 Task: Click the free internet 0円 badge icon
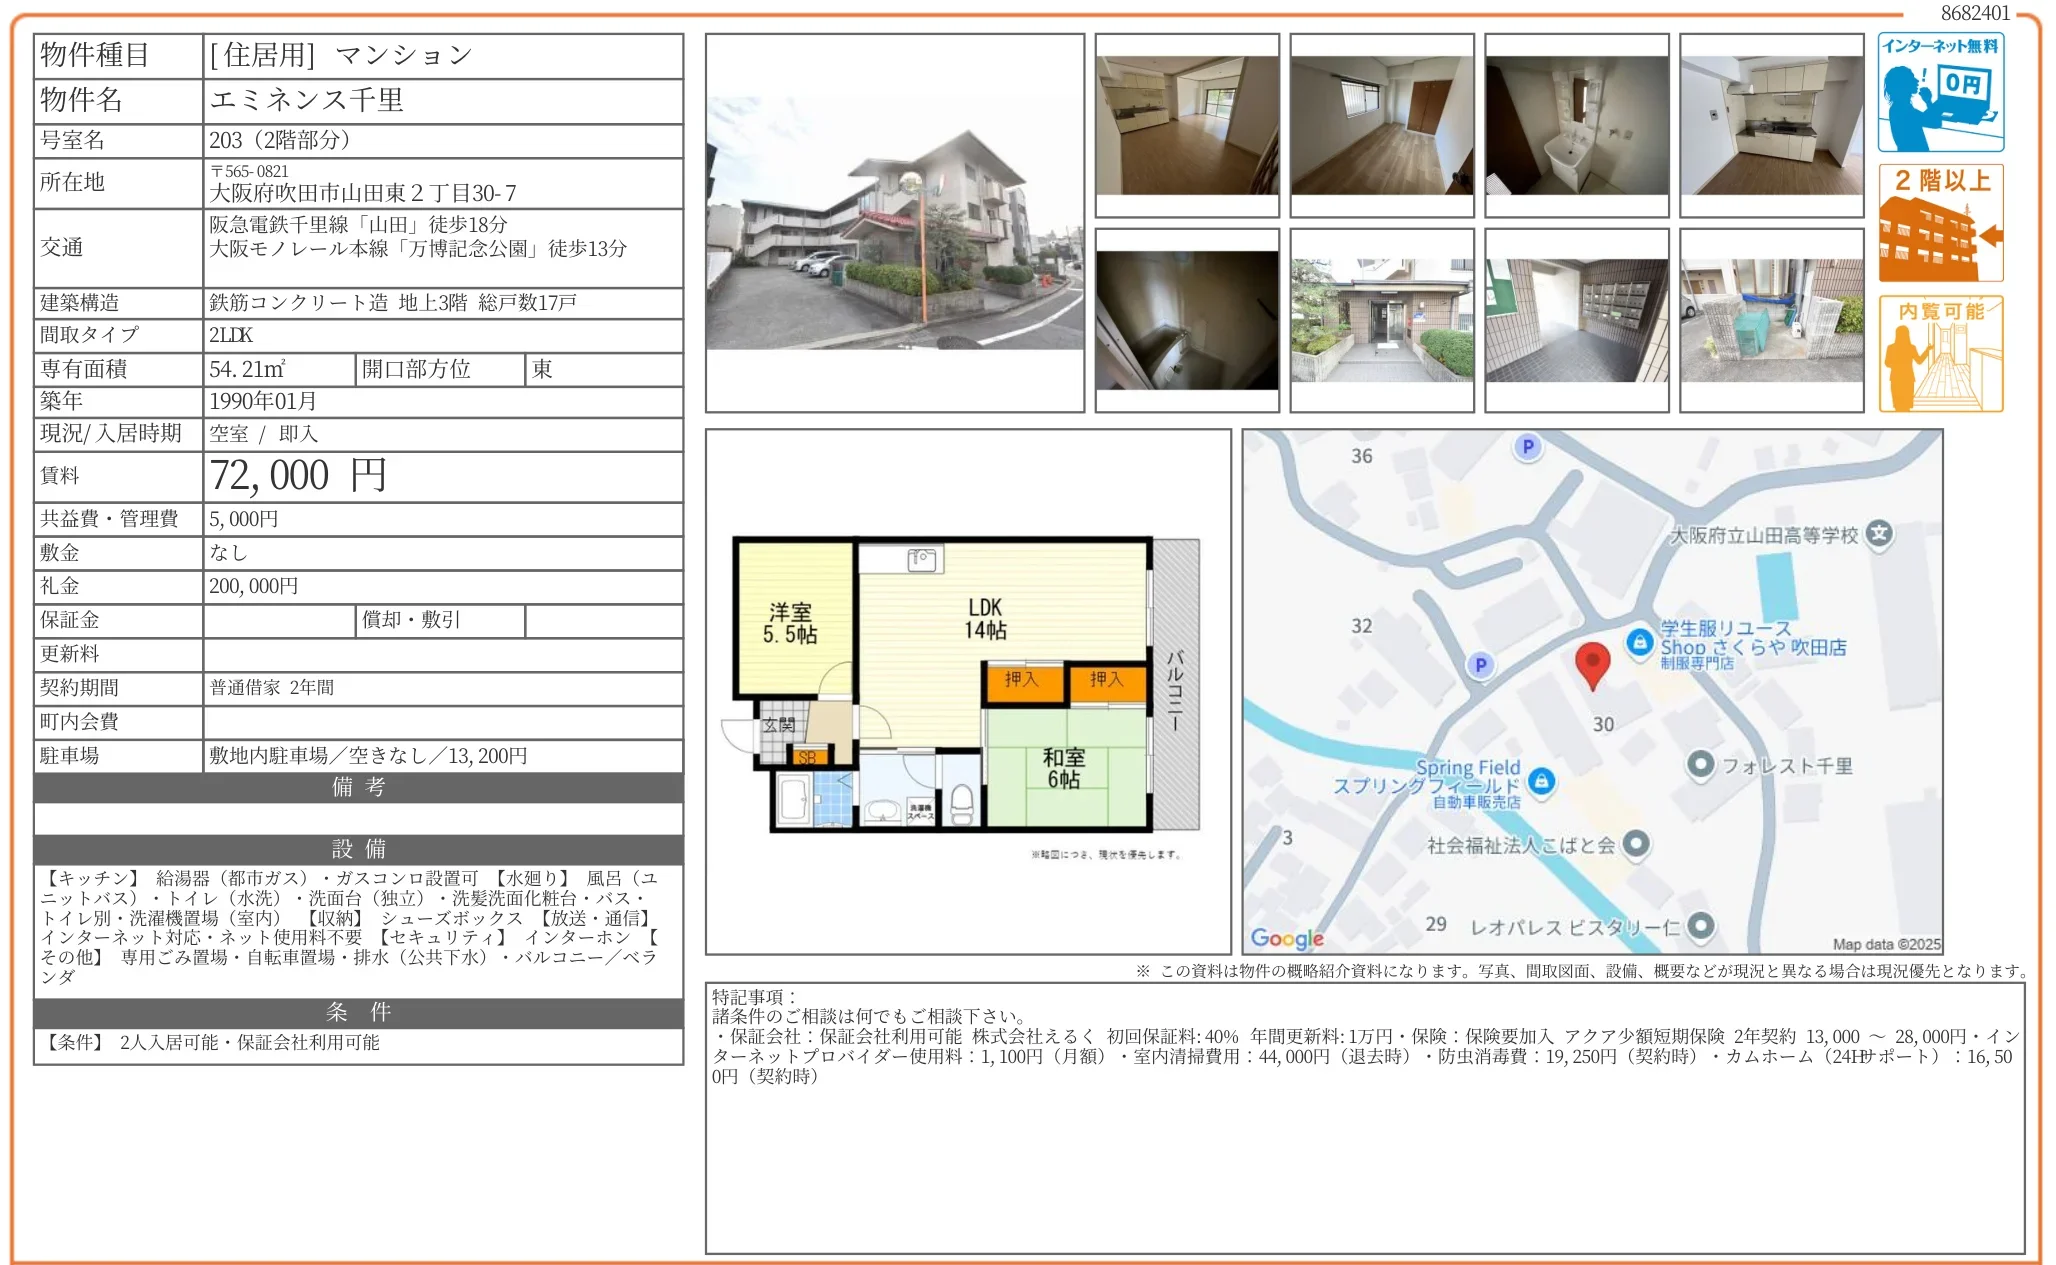pyautogui.click(x=1939, y=92)
